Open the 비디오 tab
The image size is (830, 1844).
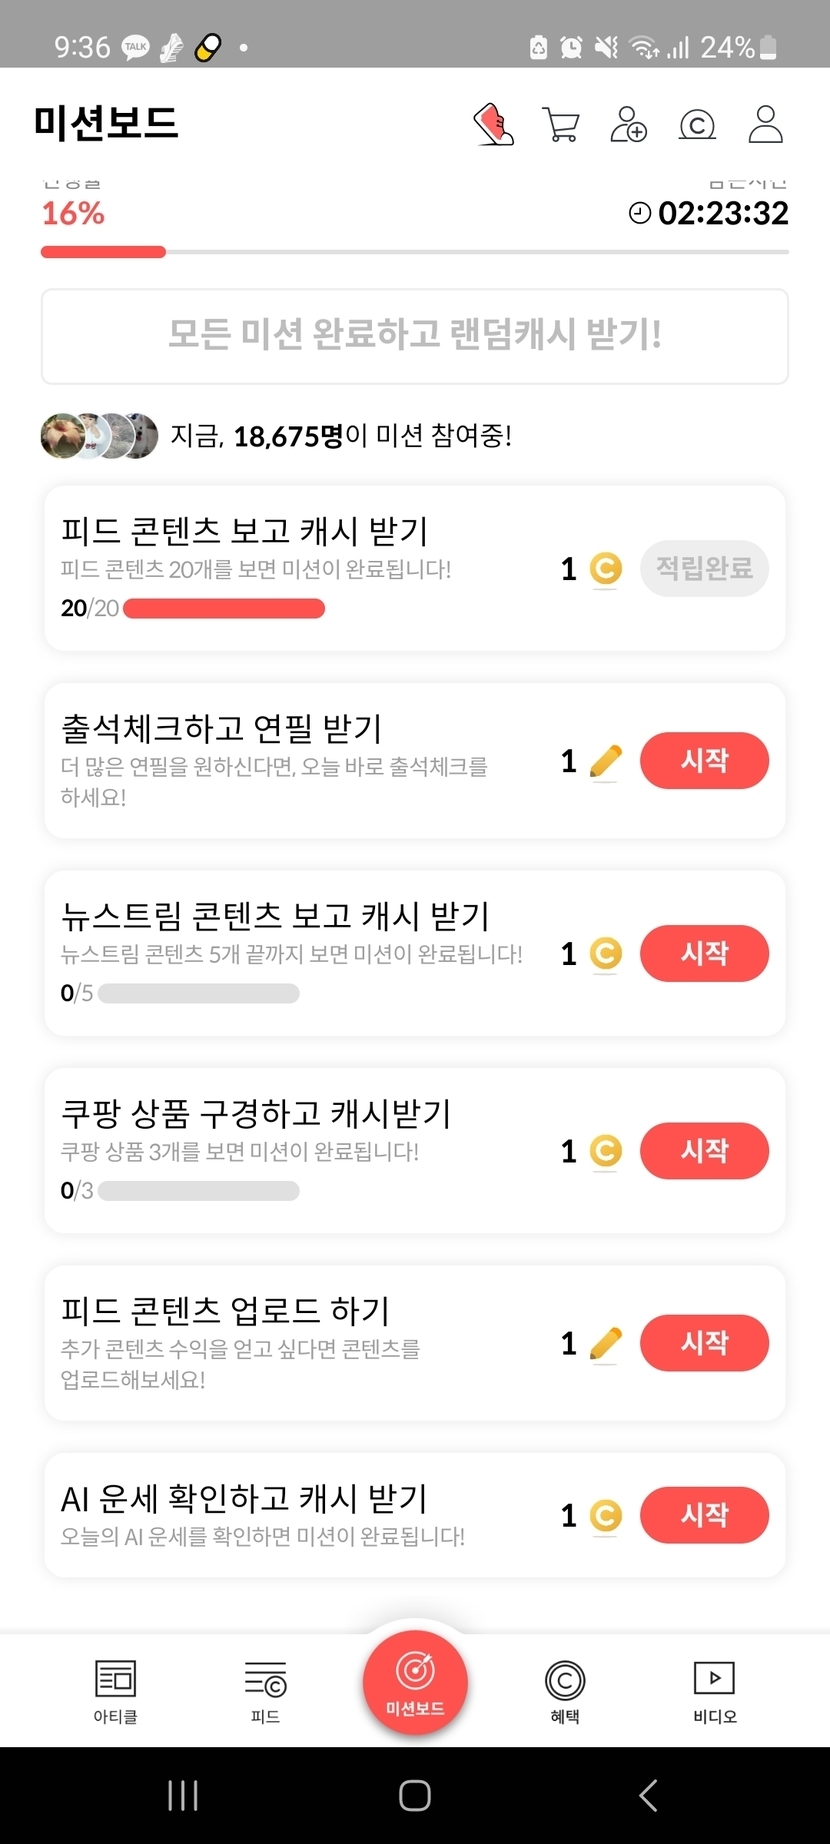pyautogui.click(x=714, y=1691)
